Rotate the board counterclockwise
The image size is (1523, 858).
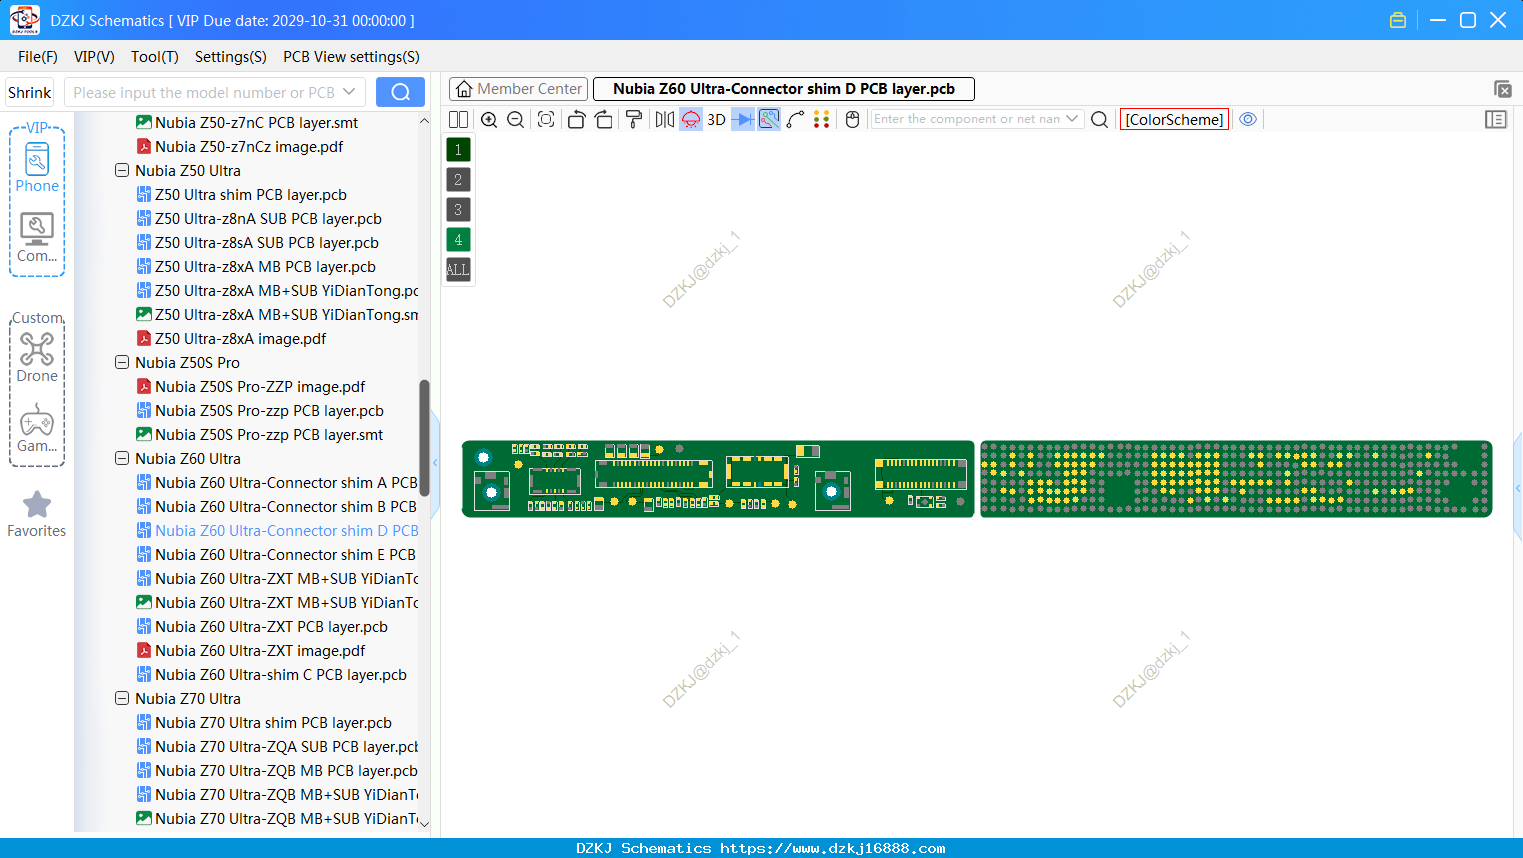577,119
